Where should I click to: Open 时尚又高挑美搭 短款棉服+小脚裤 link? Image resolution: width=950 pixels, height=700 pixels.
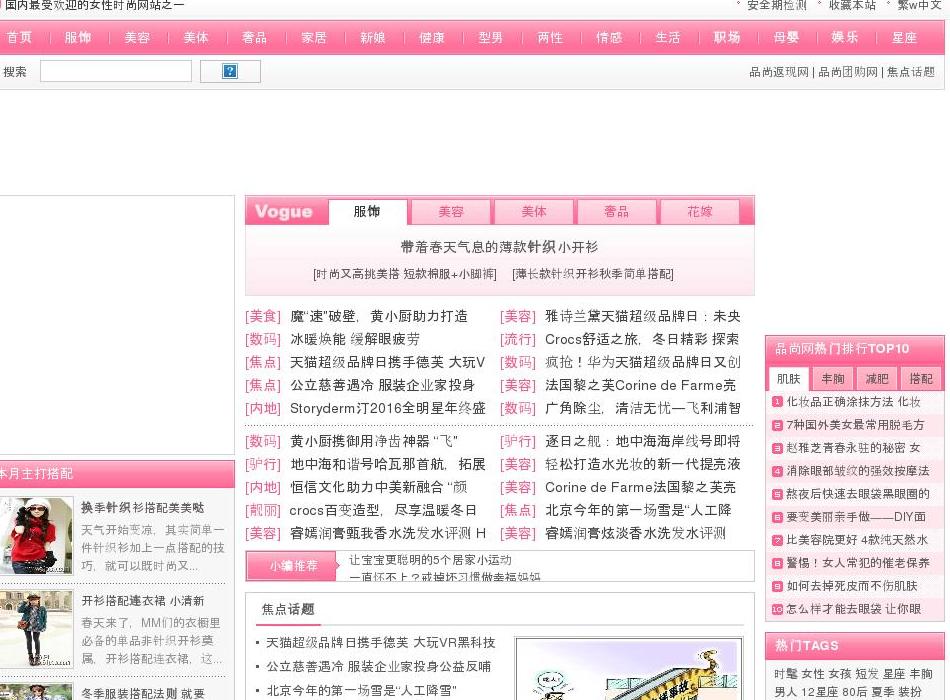[x=405, y=274]
